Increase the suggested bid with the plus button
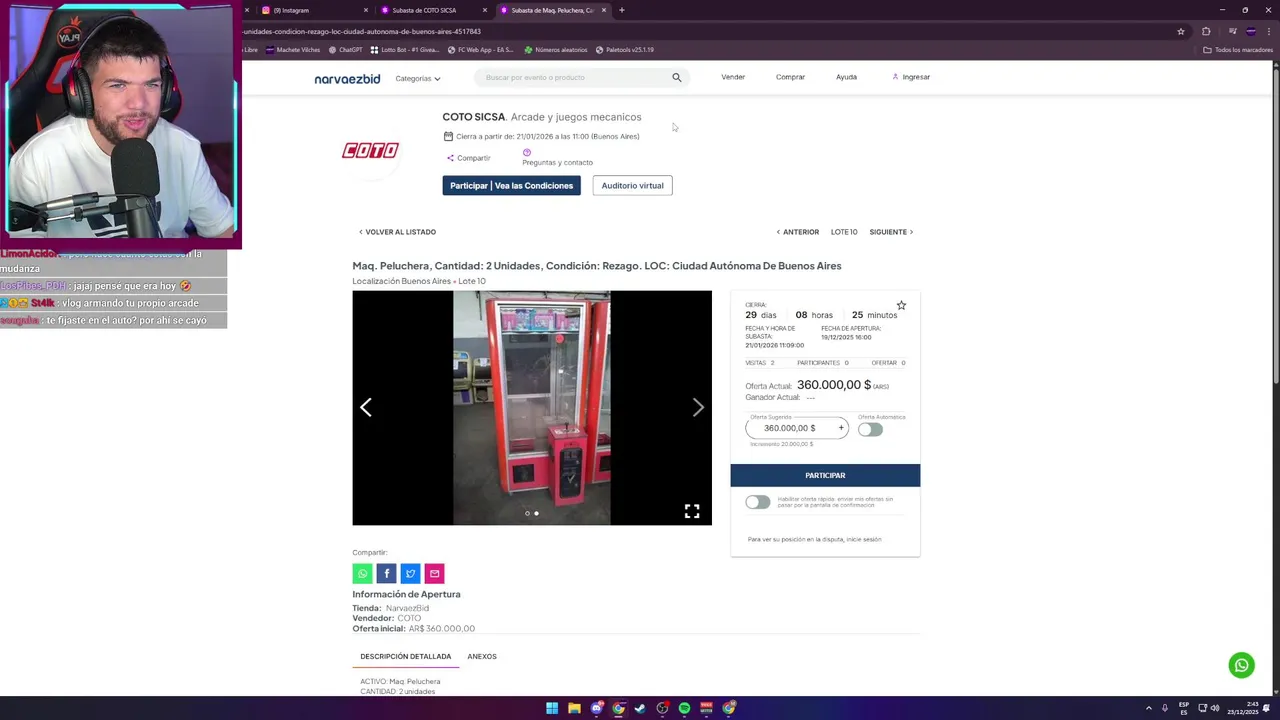This screenshot has height=720, width=1280. point(841,428)
